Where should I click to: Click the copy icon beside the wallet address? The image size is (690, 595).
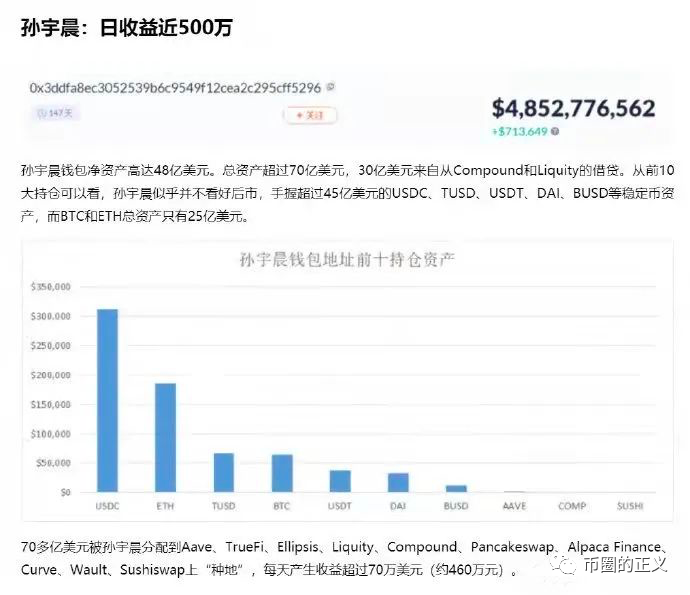point(330,87)
